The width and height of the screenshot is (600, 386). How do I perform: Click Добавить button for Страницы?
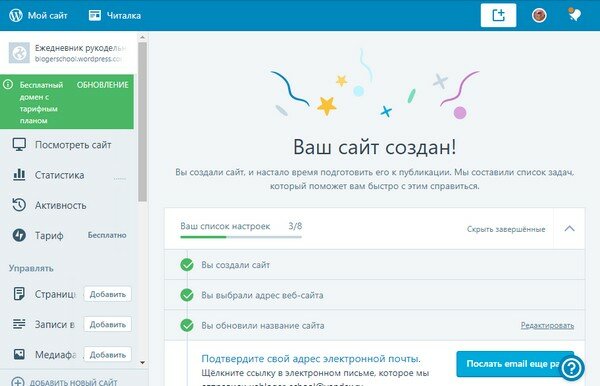(108, 294)
